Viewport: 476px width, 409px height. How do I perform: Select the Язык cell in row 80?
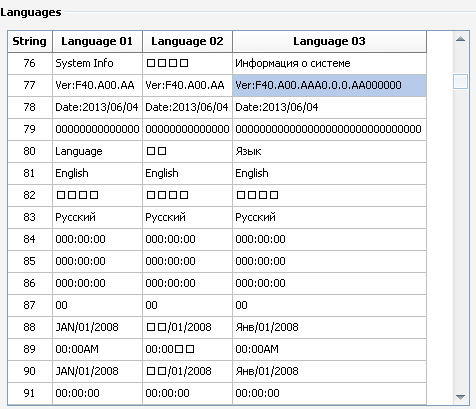[x=329, y=151]
